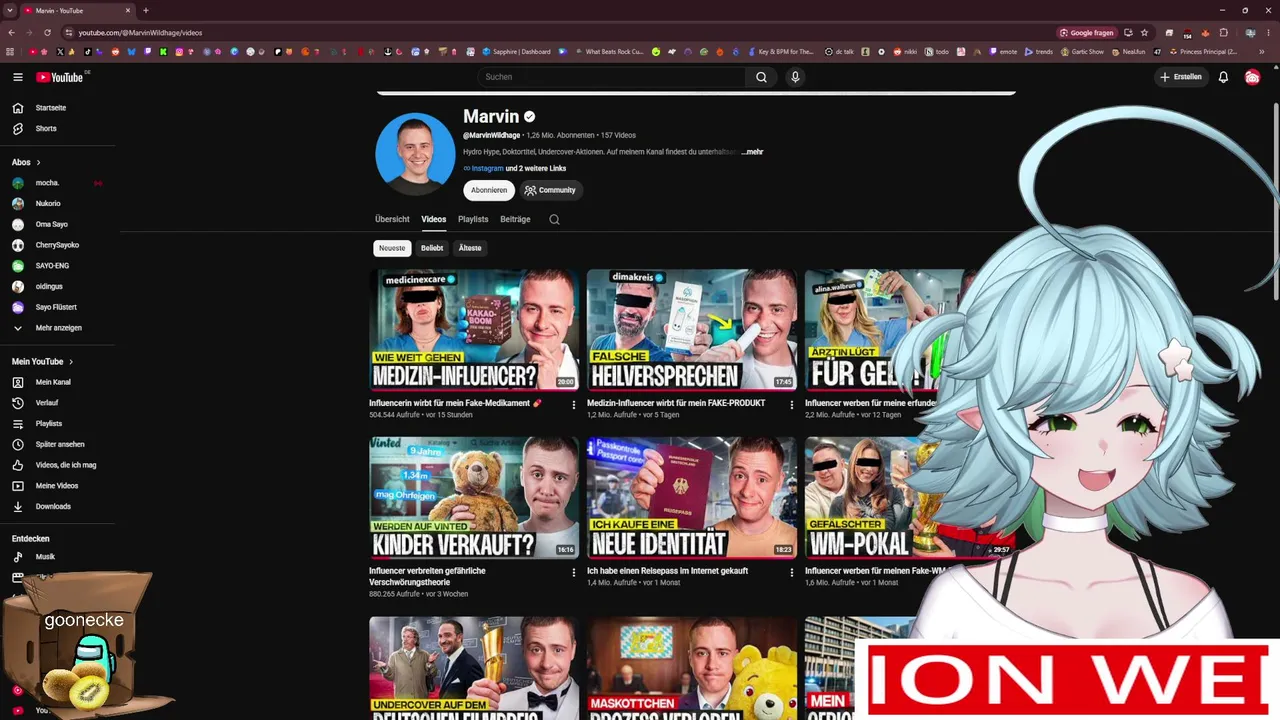This screenshot has width=1280, height=720.
Task: Switch to the Übersicht tab
Action: (x=392, y=219)
